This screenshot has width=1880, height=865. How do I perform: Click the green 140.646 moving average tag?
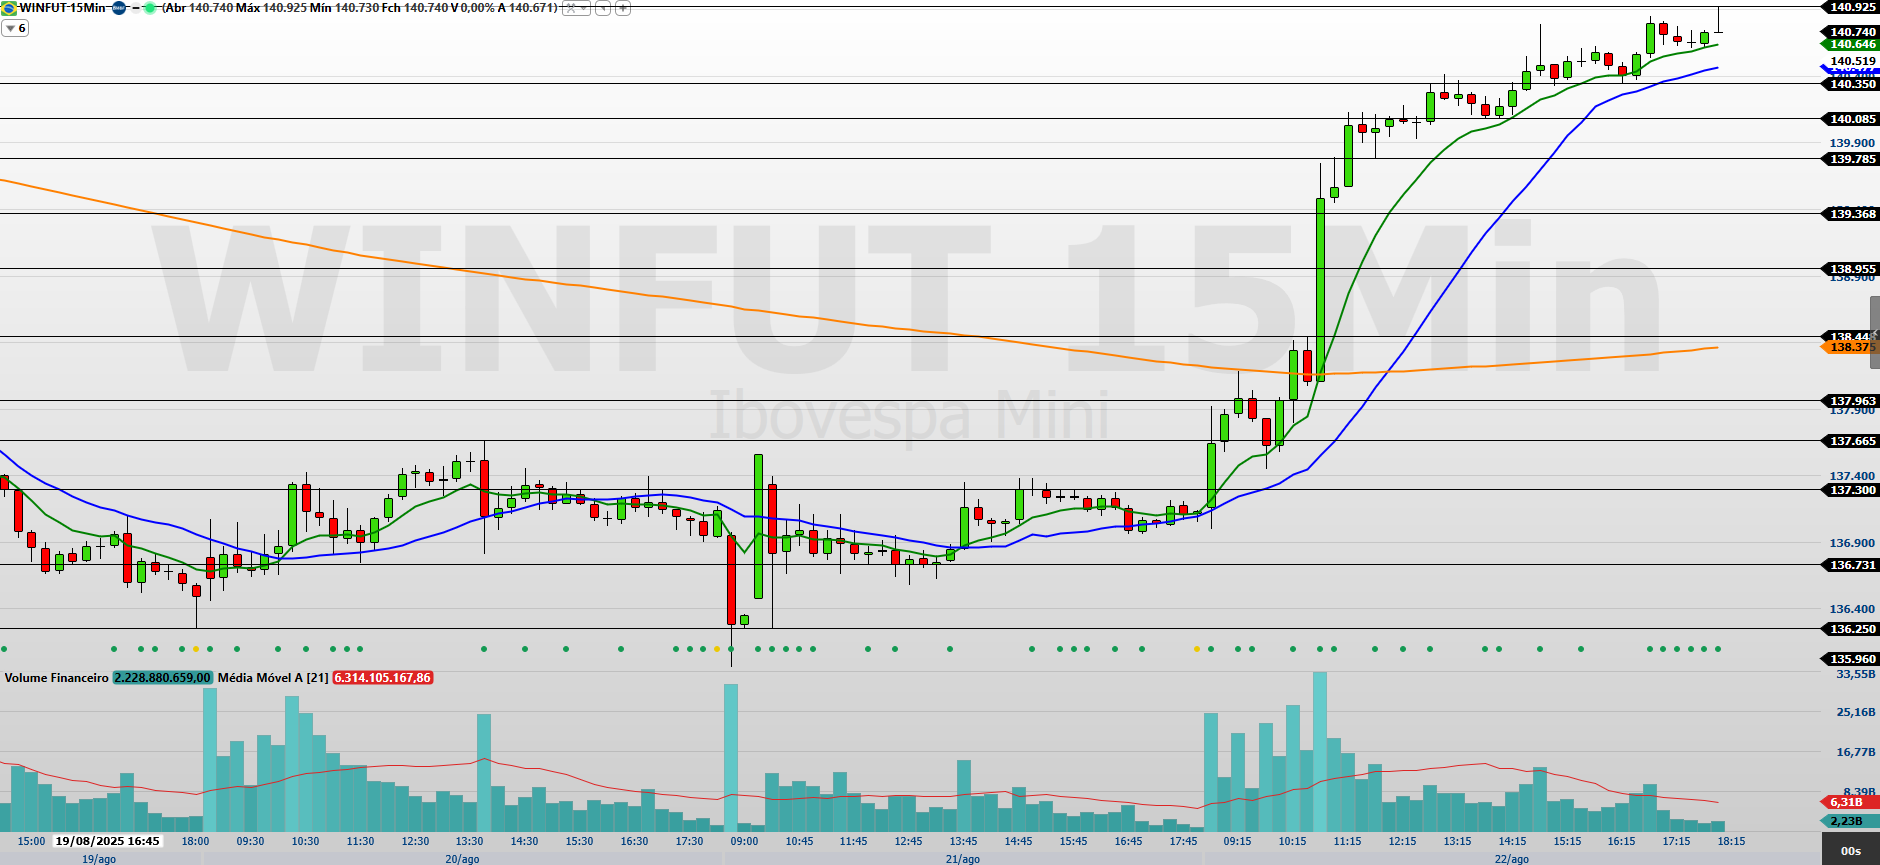click(x=1851, y=44)
